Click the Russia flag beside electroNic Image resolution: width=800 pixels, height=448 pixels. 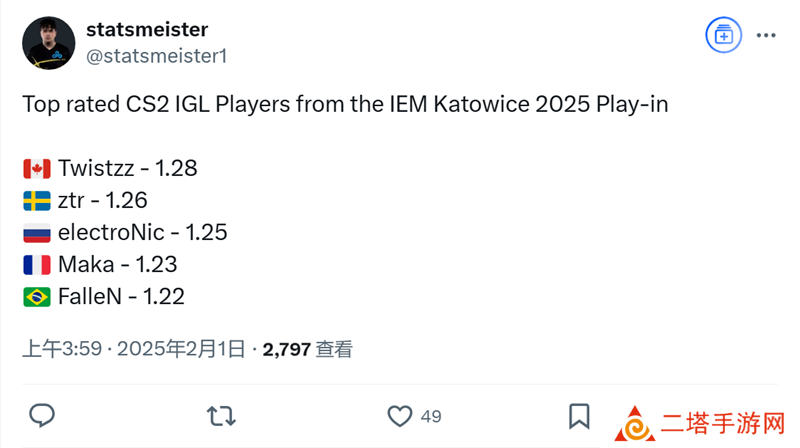click(37, 233)
